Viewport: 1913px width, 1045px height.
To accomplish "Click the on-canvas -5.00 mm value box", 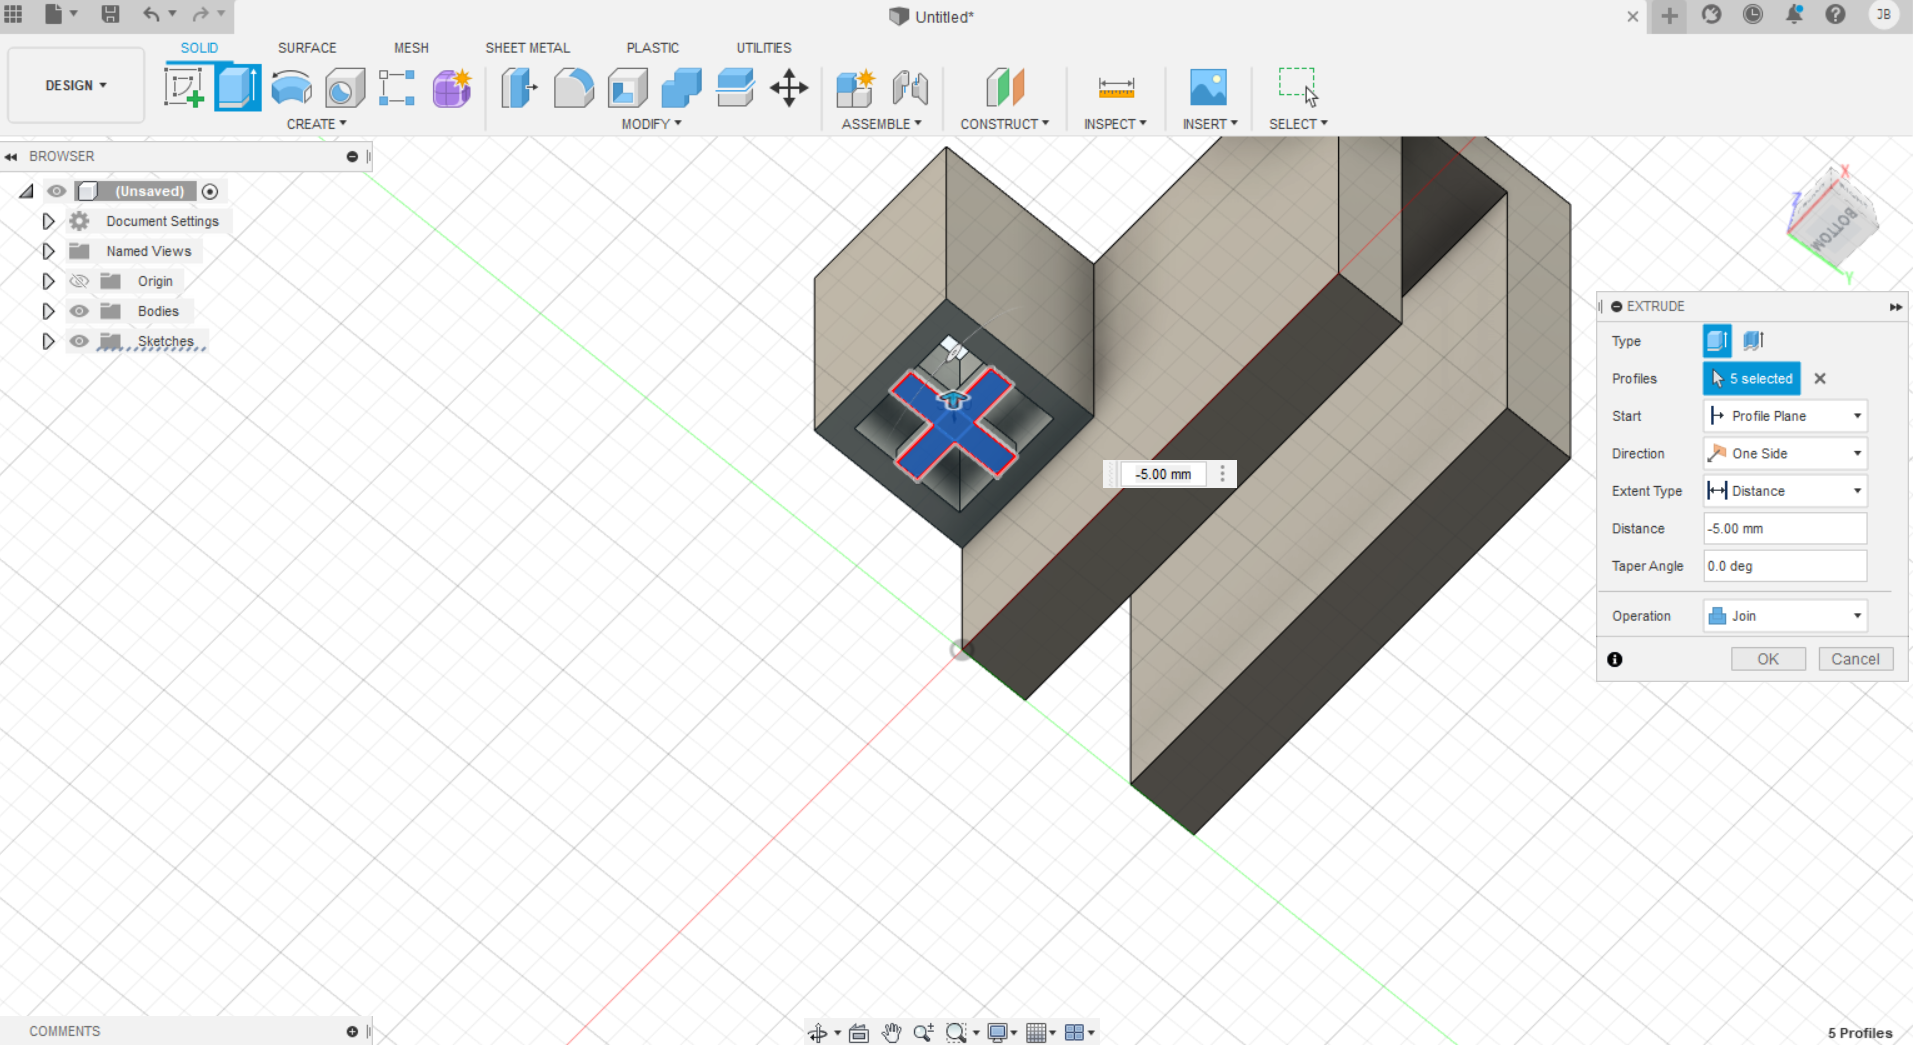I will pyautogui.click(x=1163, y=474).
